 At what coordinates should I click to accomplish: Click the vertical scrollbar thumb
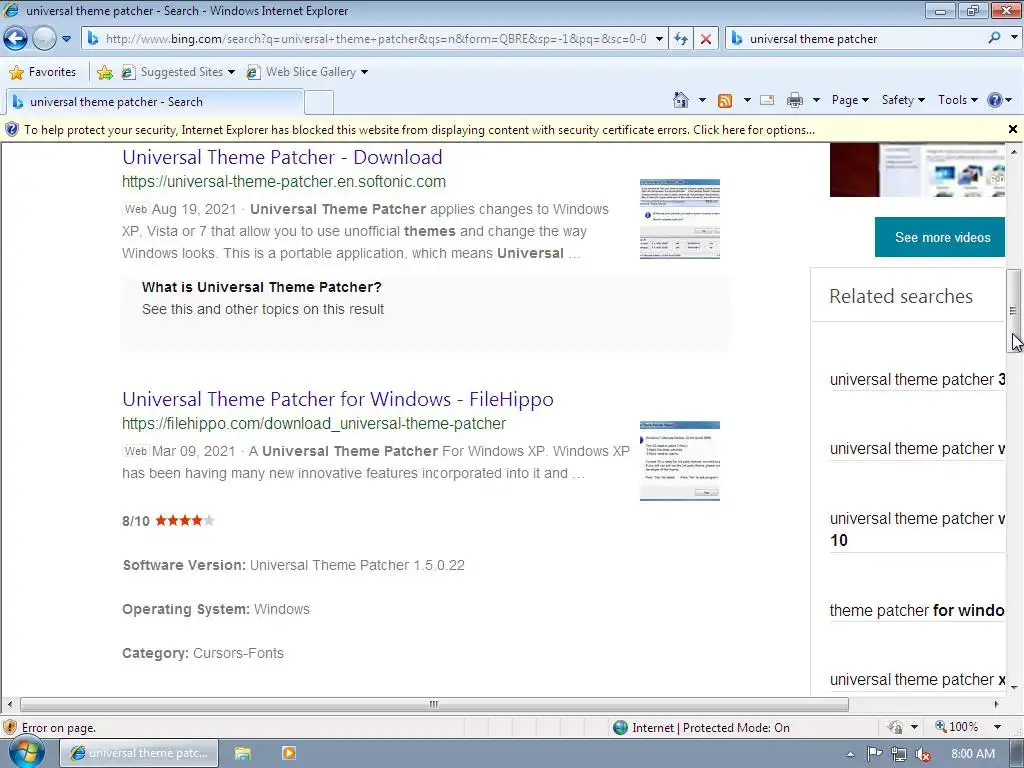click(x=1013, y=310)
